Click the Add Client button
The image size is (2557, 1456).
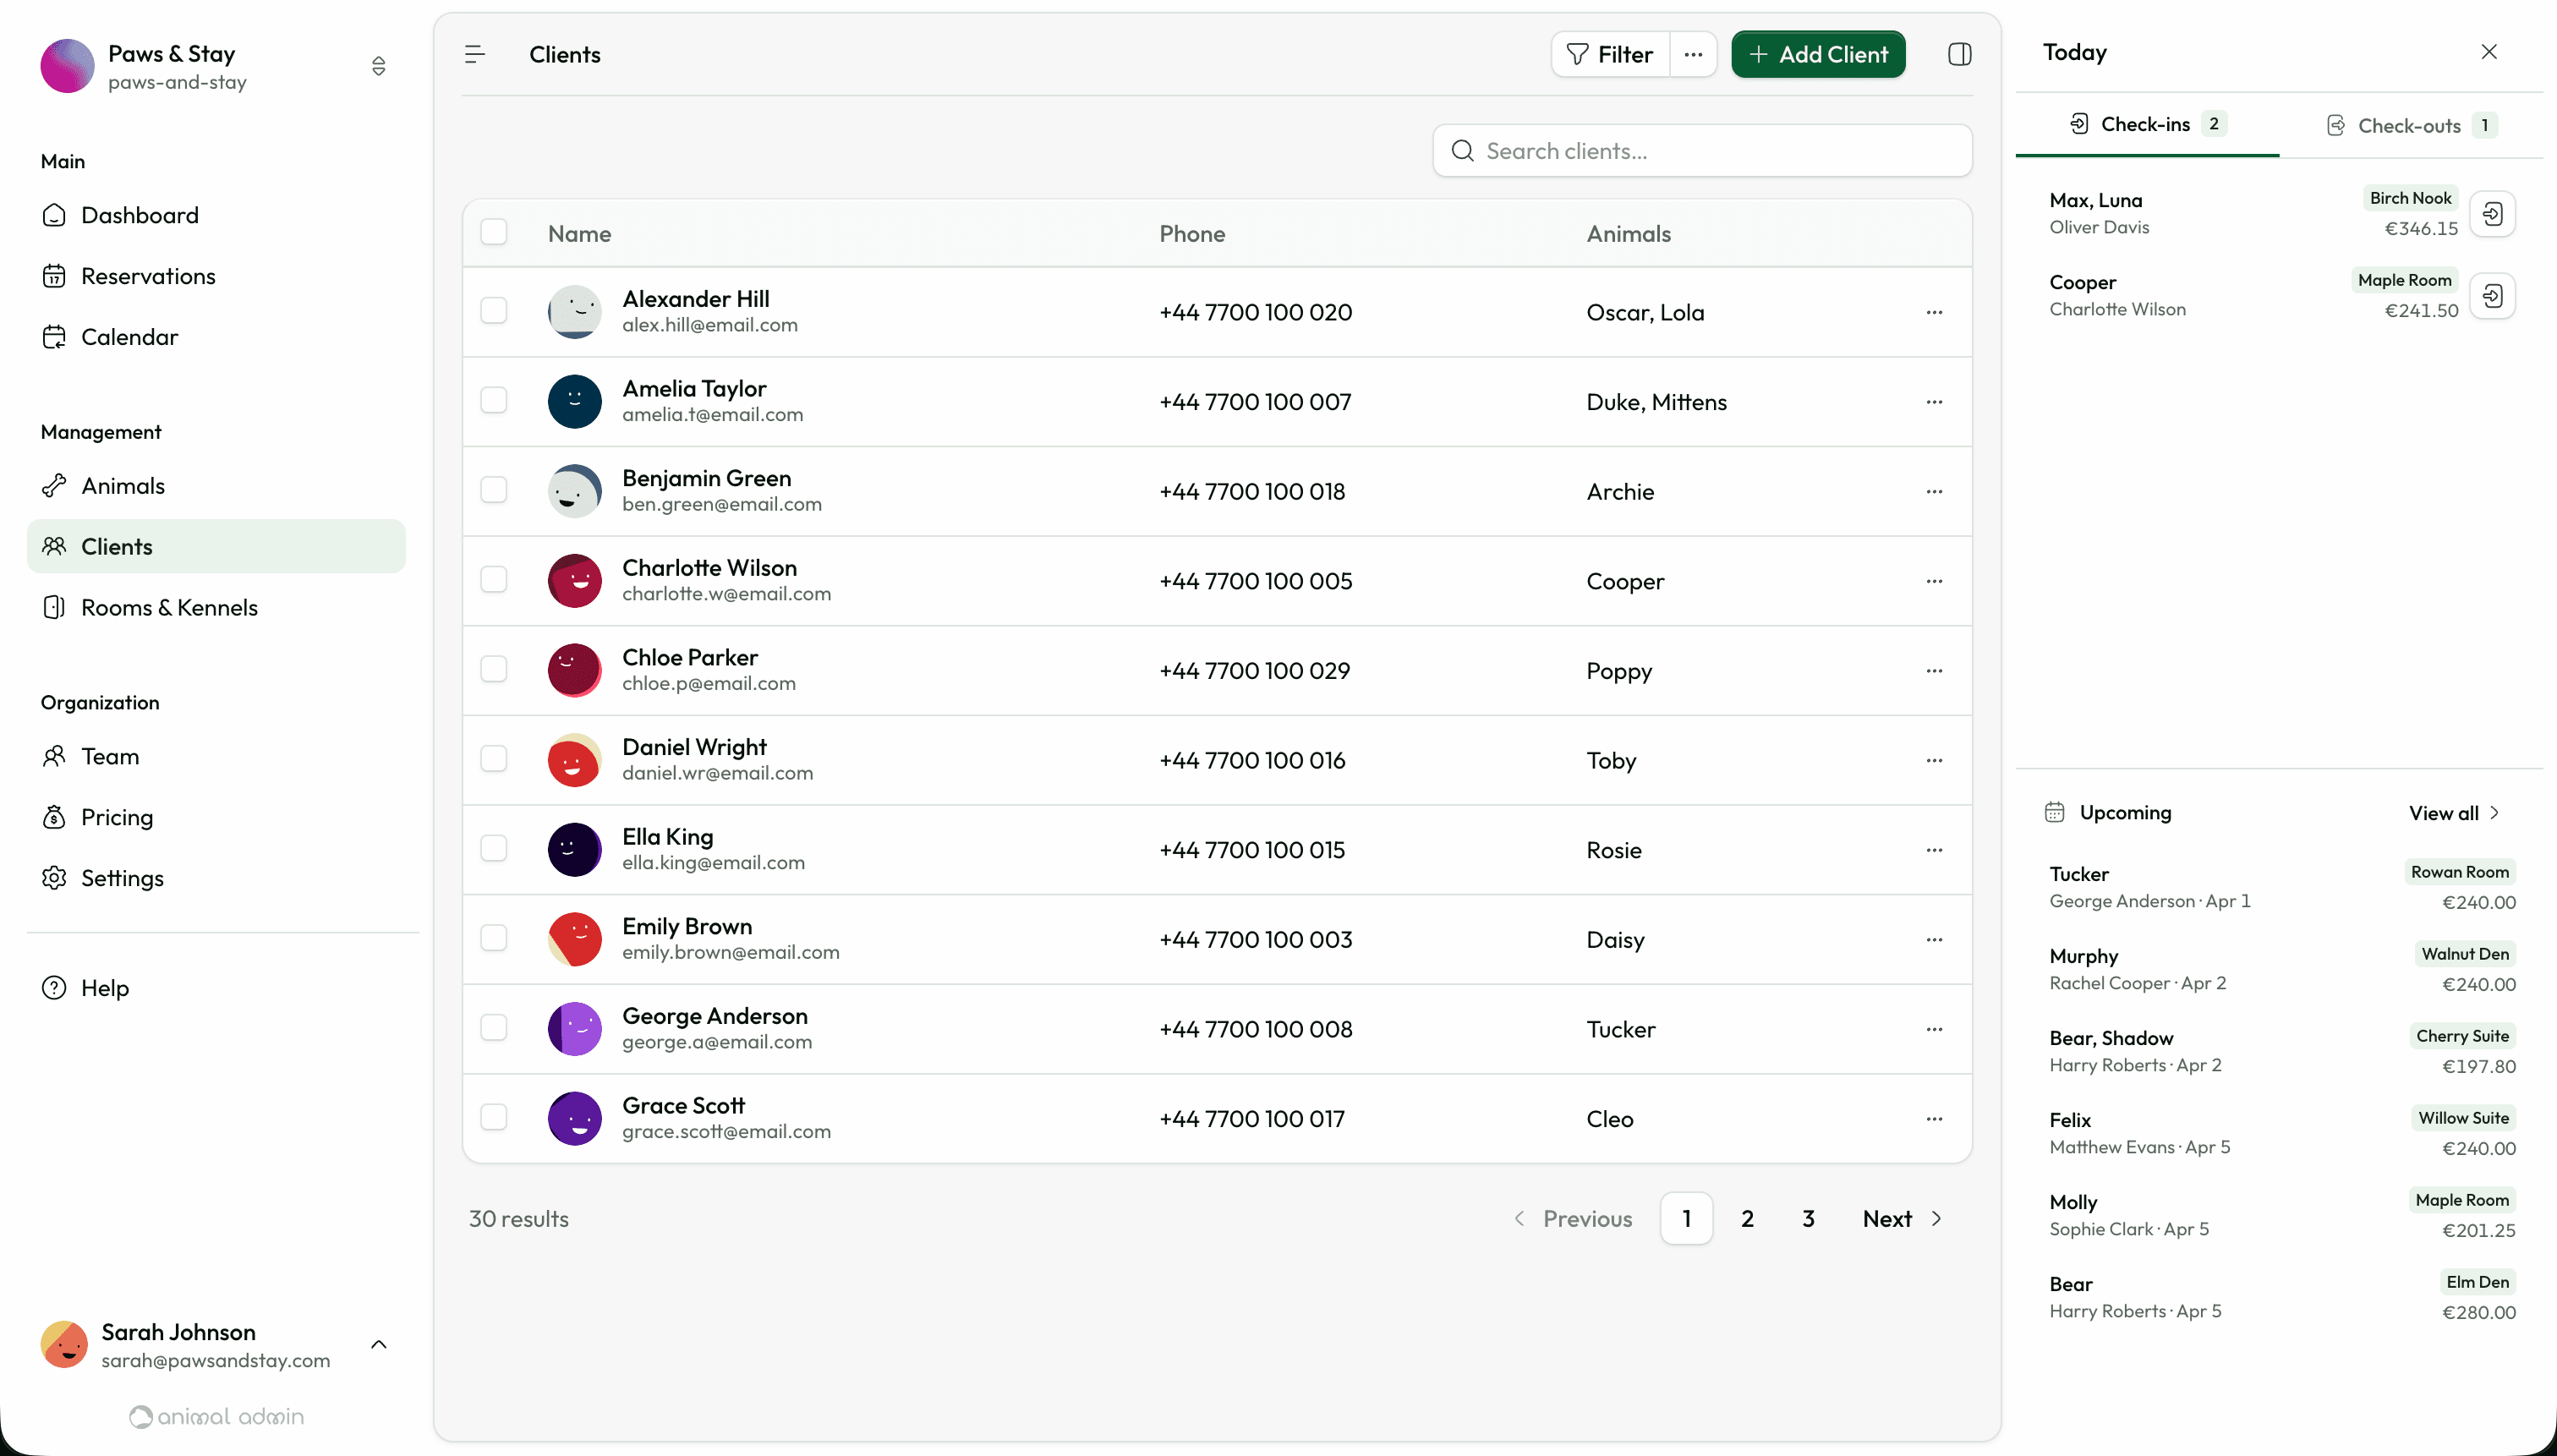point(1818,54)
